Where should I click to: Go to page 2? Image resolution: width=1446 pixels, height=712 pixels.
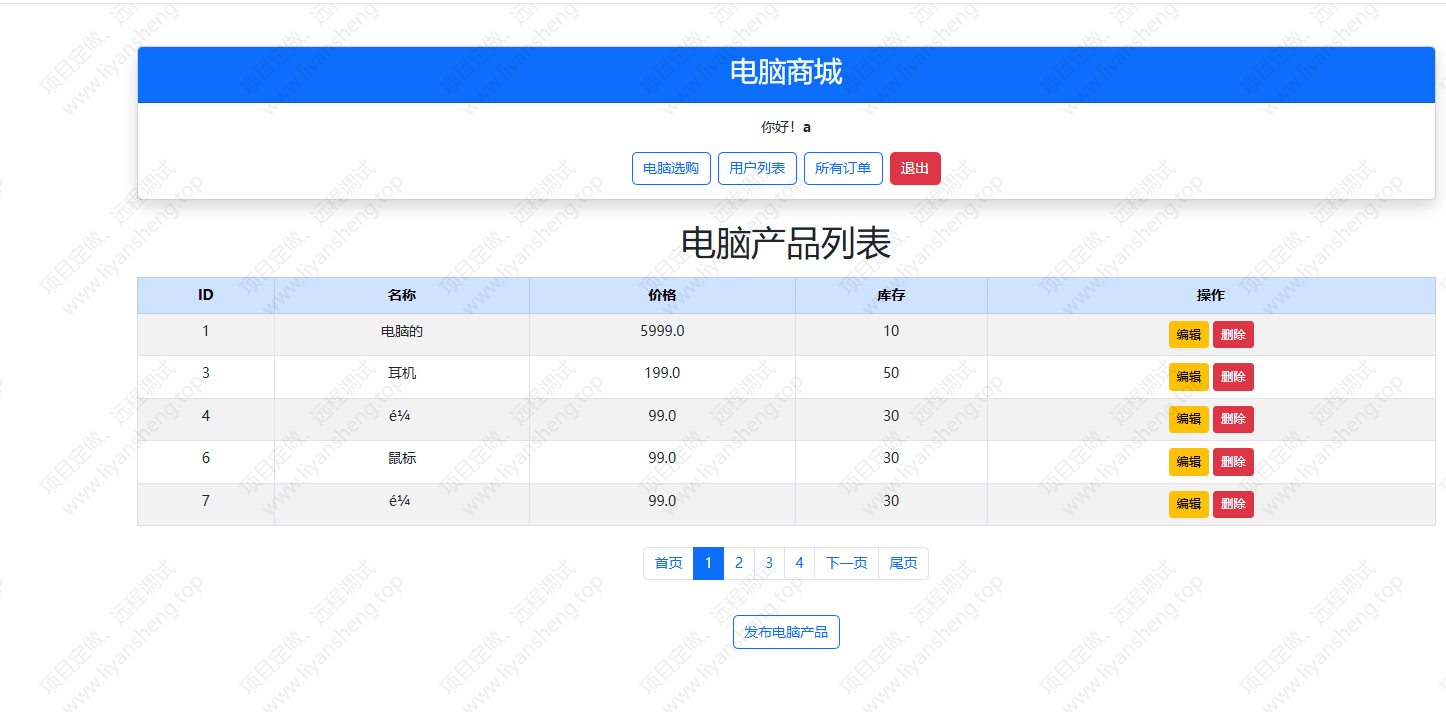[739, 563]
